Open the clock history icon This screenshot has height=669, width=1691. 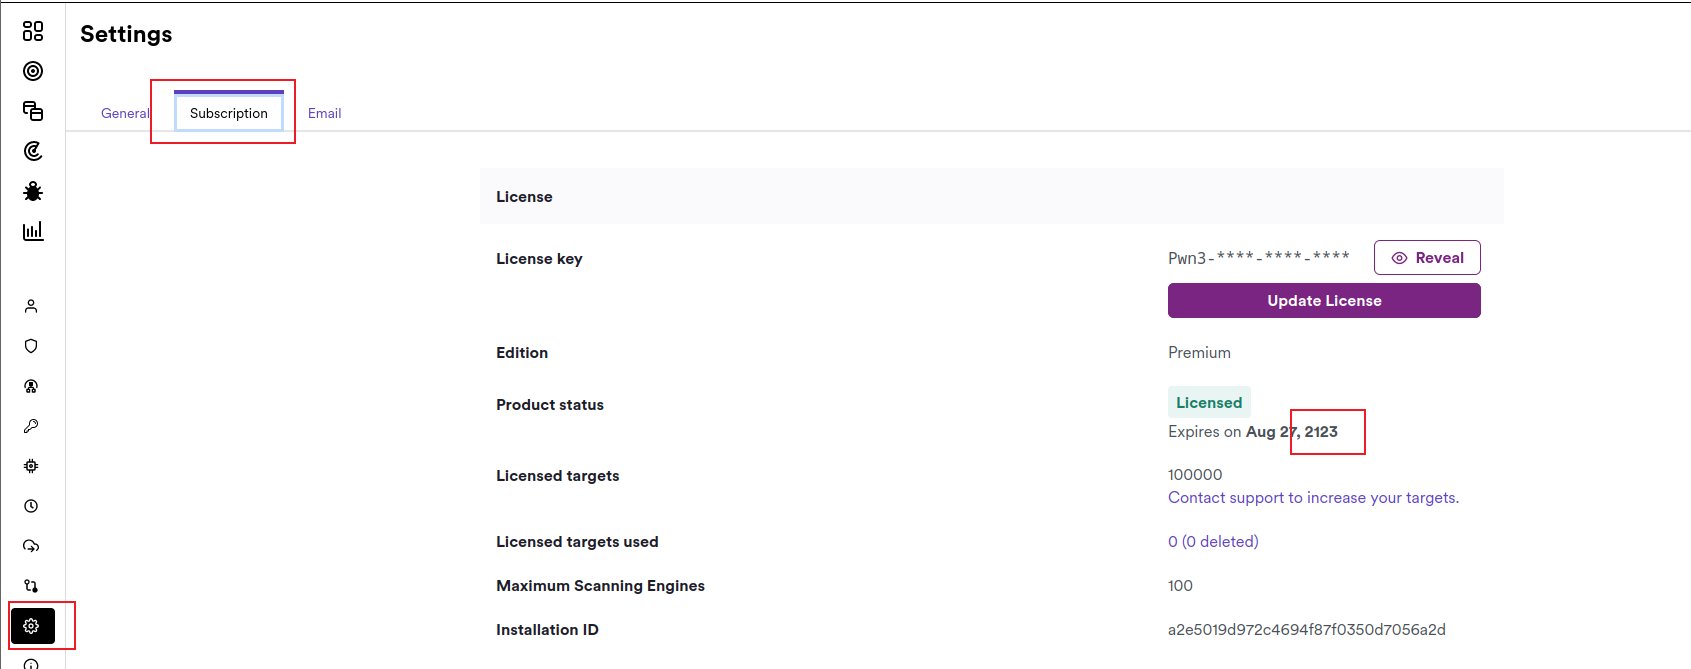pyautogui.click(x=31, y=506)
